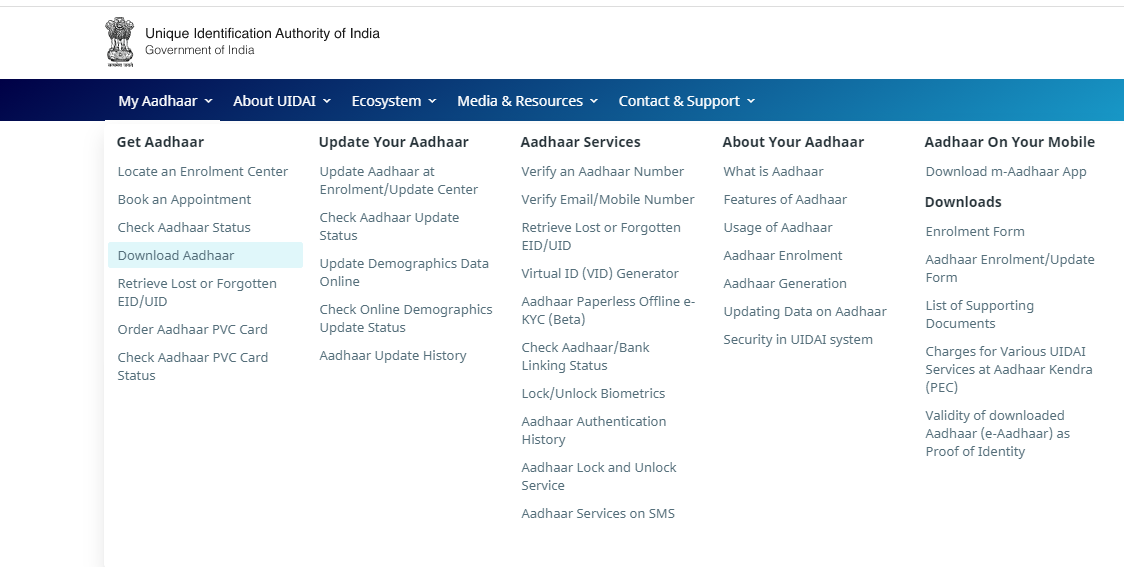Open Features of Aadhaar
The image size is (1124, 567).
point(785,199)
